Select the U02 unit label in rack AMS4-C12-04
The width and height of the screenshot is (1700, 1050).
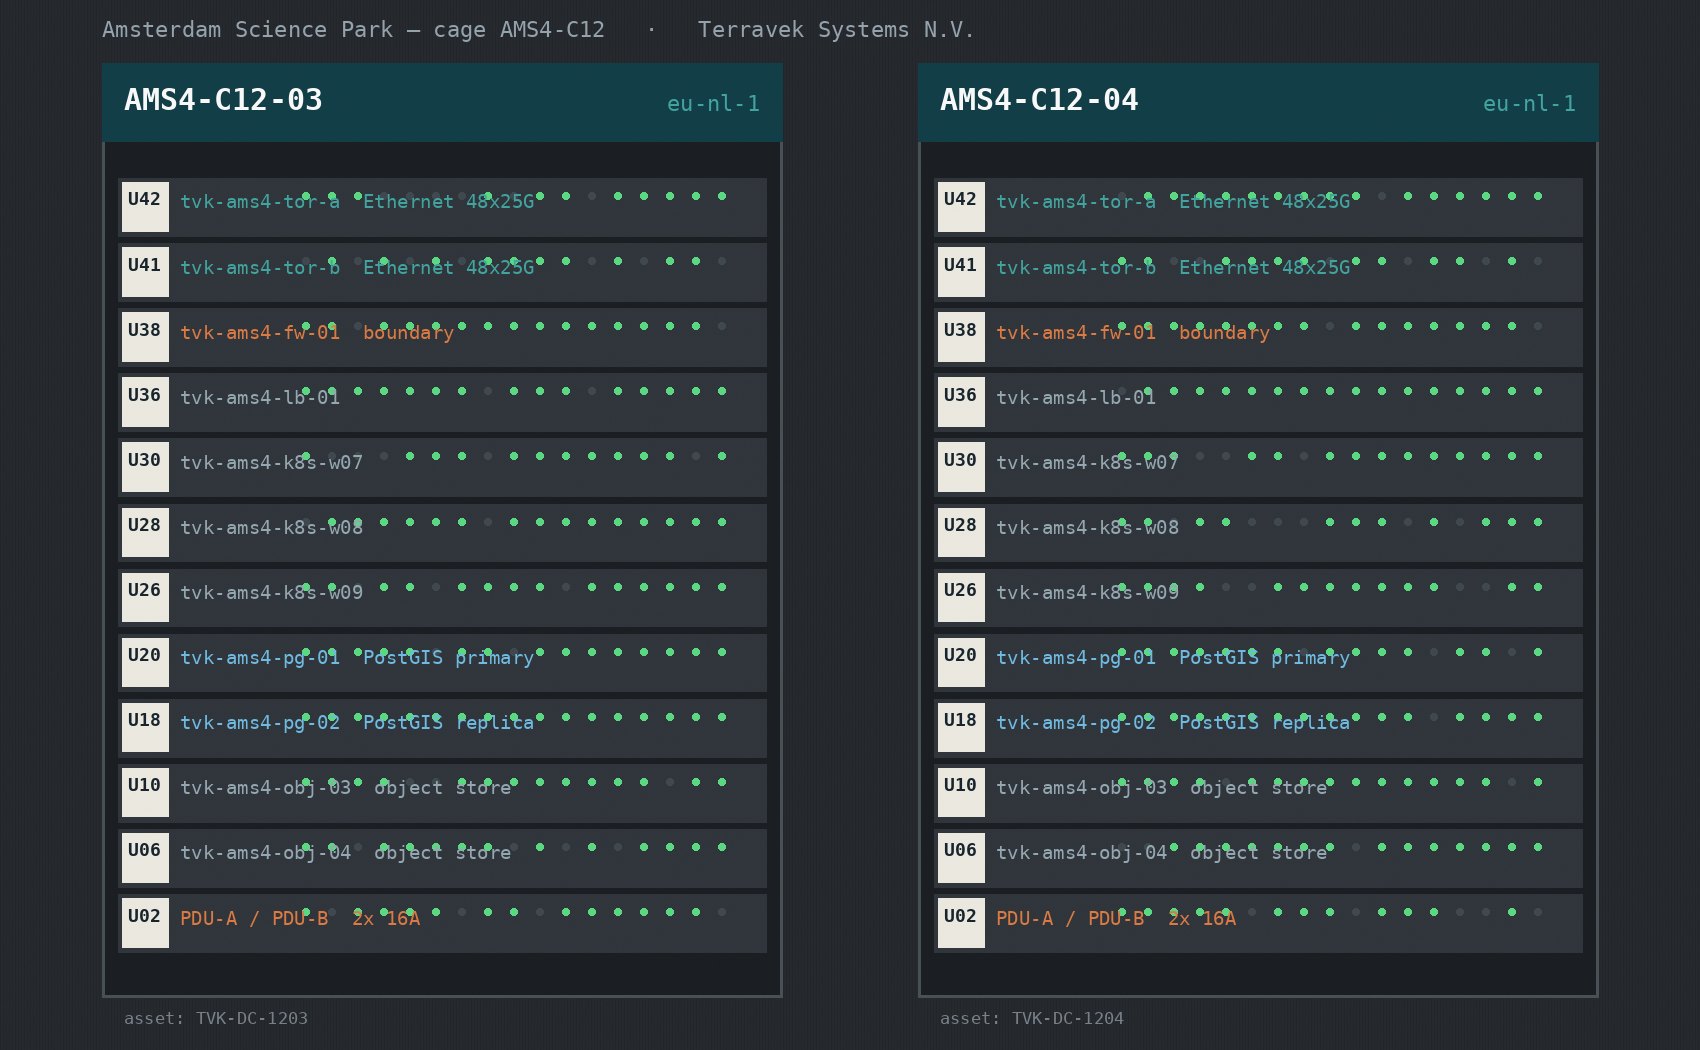961,923
